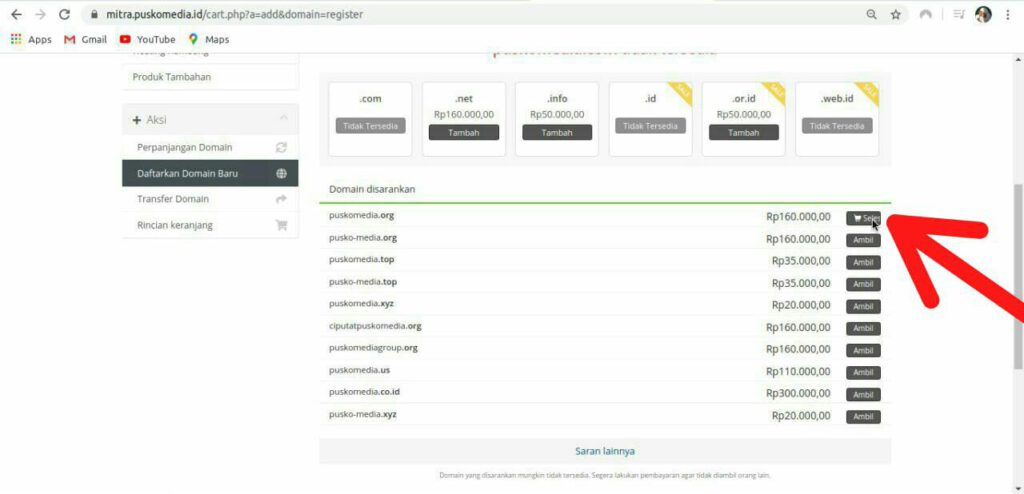Go back with browser back arrow

point(16,14)
